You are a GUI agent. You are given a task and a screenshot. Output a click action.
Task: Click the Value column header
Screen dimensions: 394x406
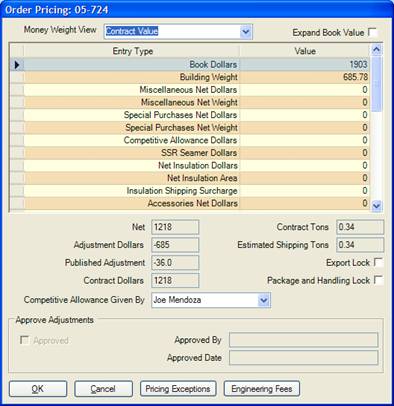305,51
